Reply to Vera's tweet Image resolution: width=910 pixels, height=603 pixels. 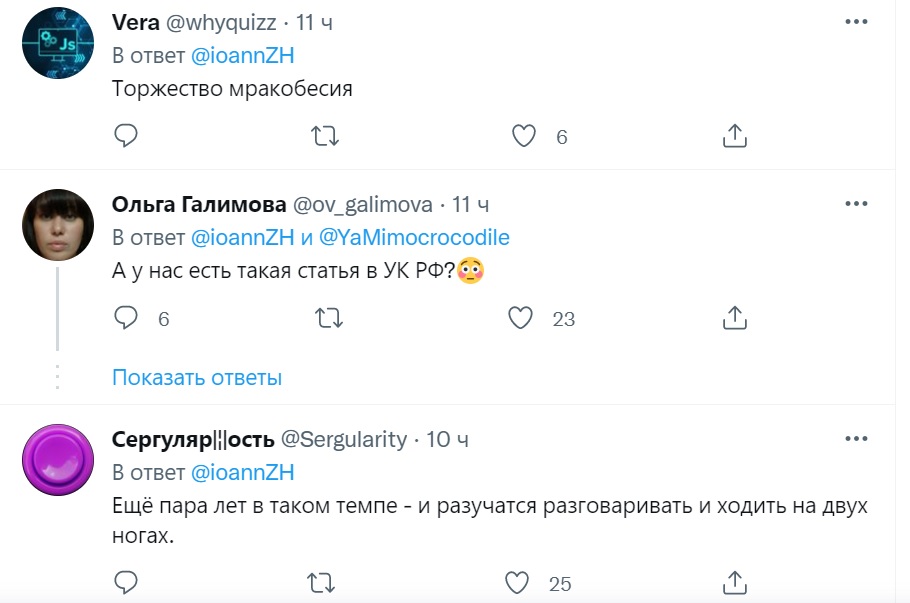click(x=125, y=136)
